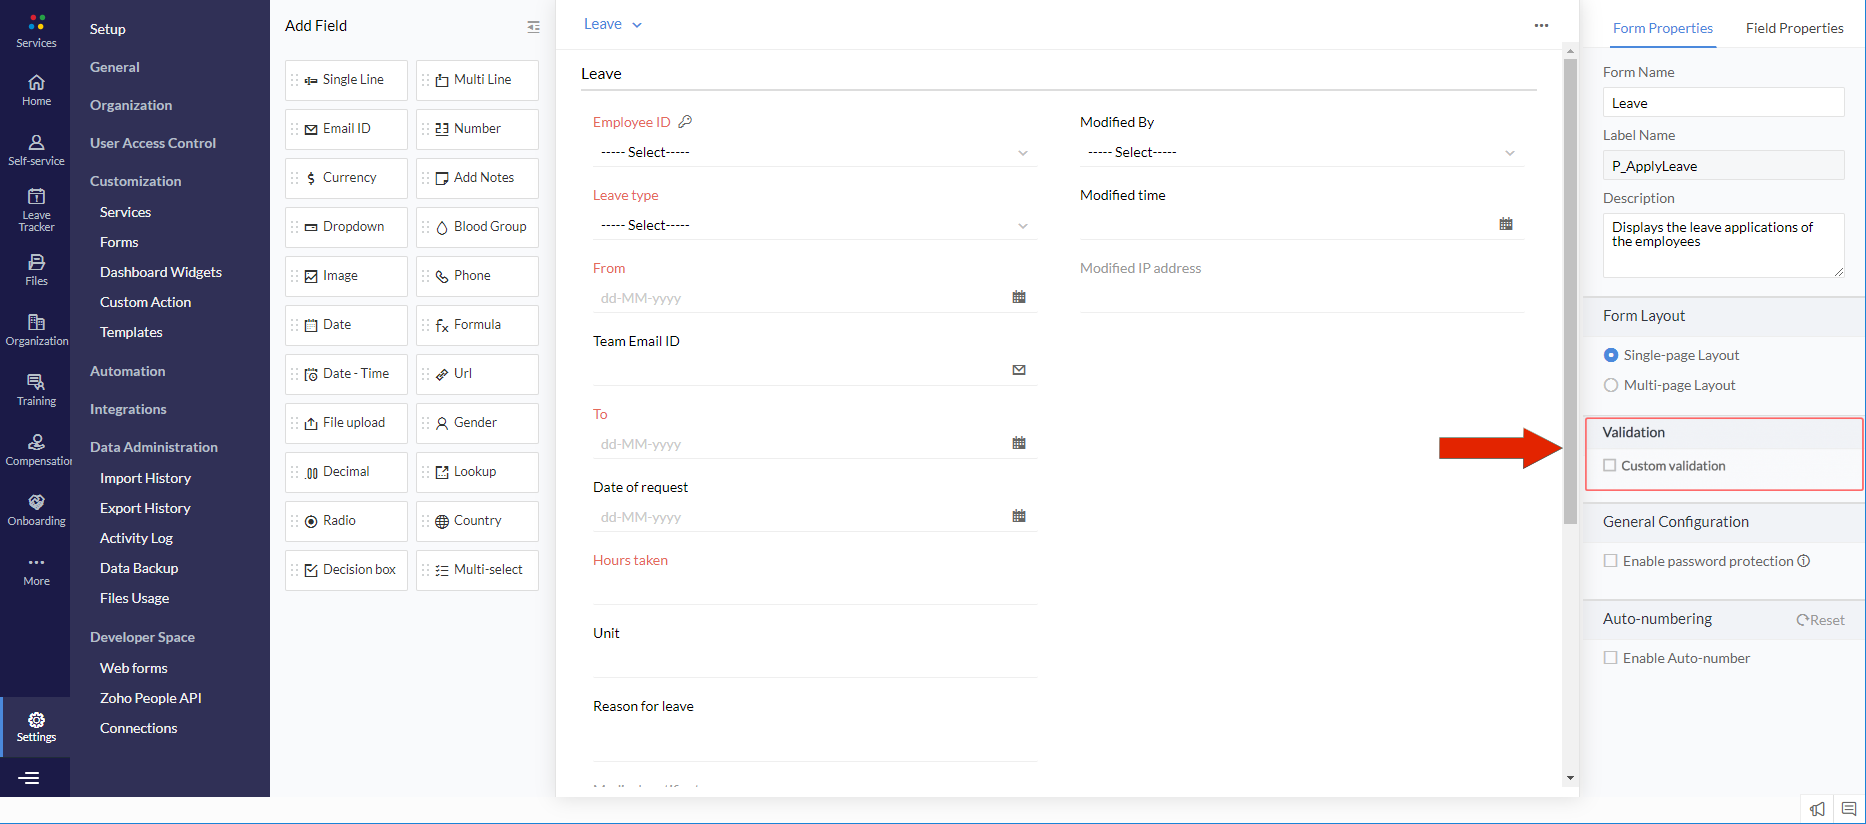Add a Multi-select field button
Image resolution: width=1866 pixels, height=824 pixels.
point(477,570)
